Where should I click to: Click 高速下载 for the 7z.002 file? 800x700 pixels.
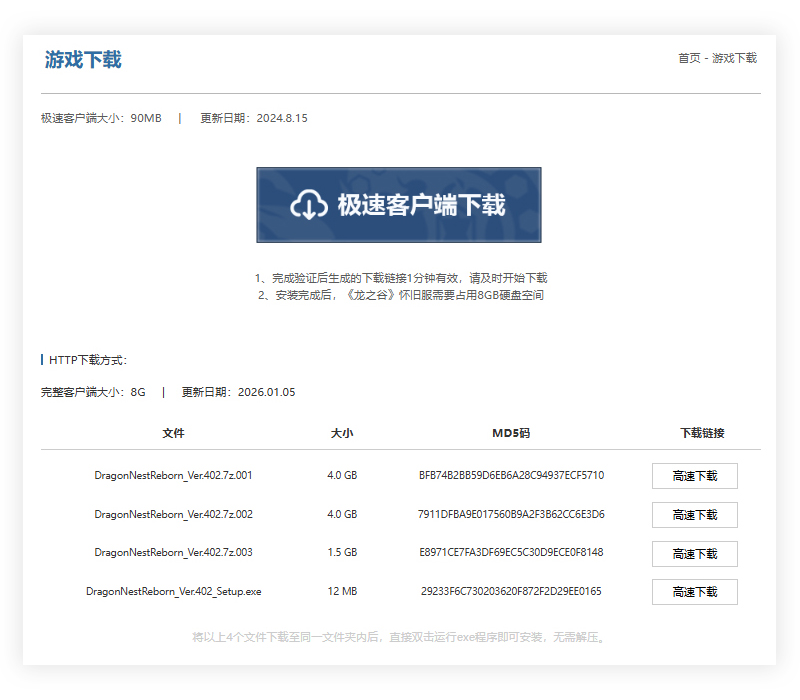694,515
